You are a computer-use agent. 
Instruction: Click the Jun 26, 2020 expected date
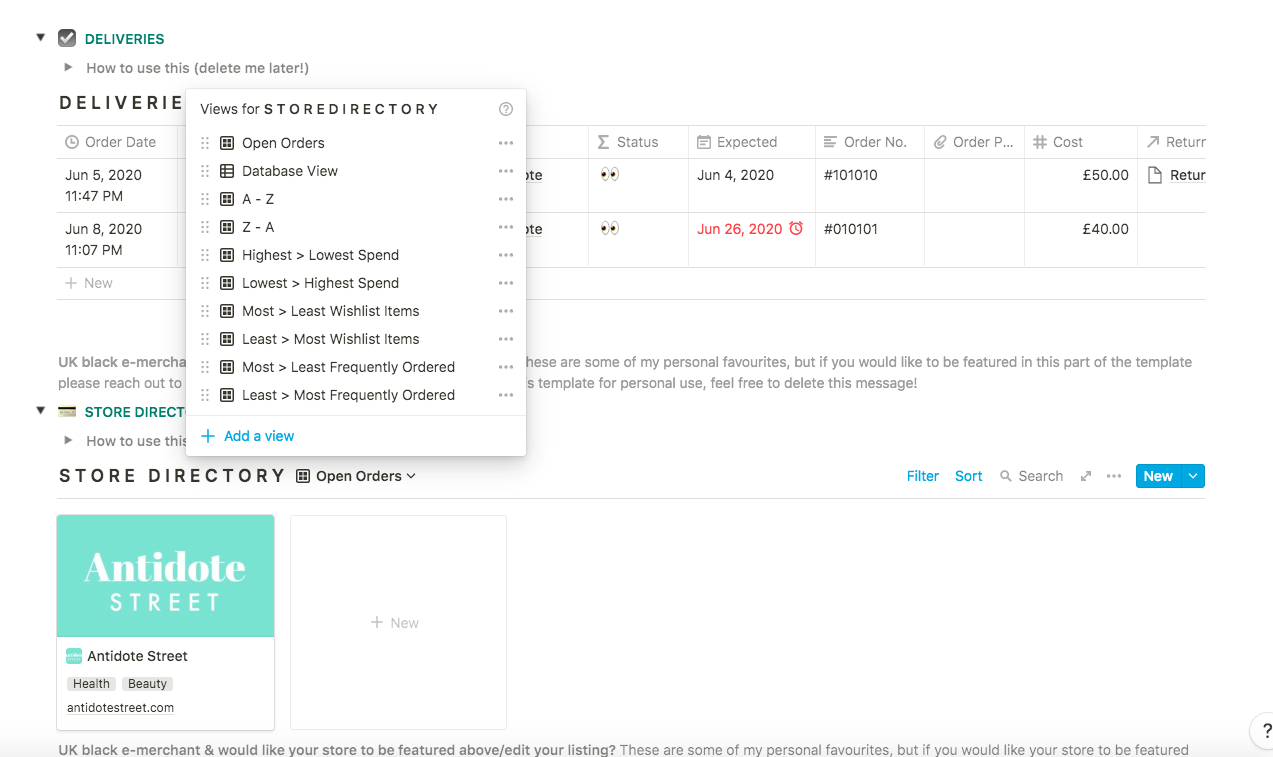[x=740, y=229]
